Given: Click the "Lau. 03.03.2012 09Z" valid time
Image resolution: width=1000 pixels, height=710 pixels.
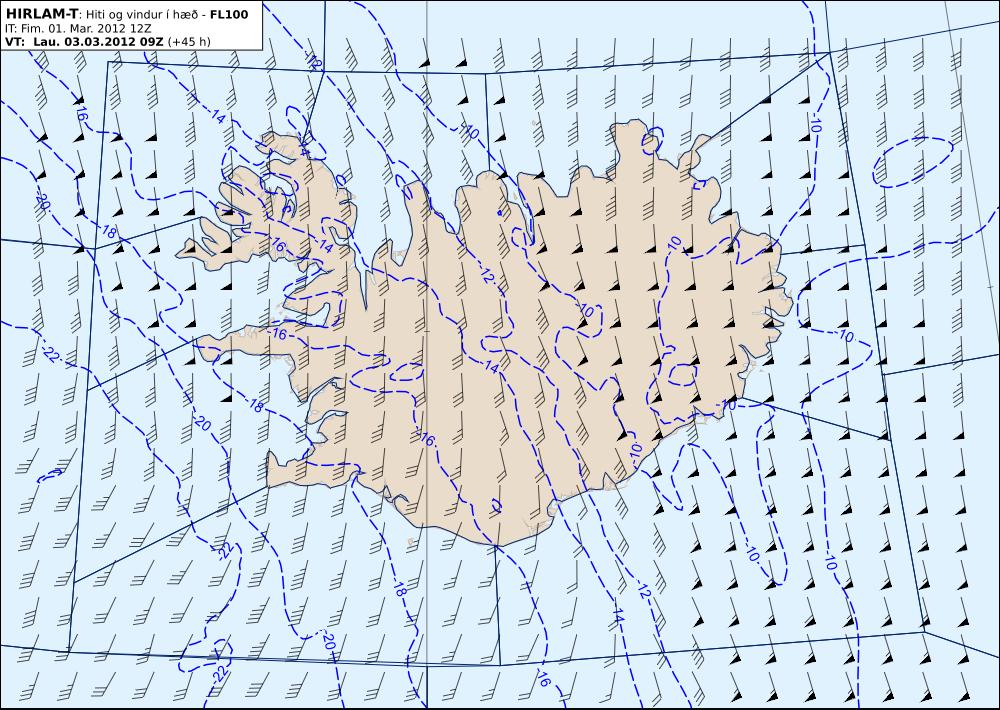Looking at the screenshot, I should point(98,42).
